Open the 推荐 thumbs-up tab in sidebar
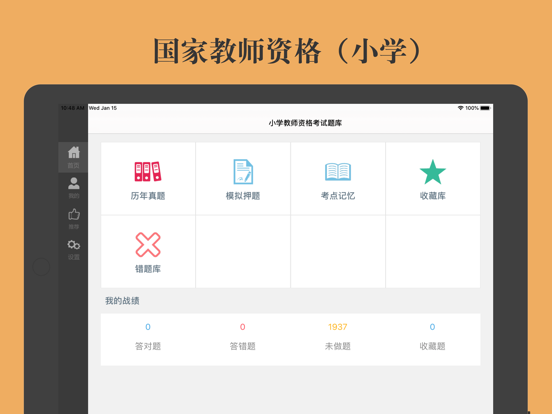 point(73,219)
